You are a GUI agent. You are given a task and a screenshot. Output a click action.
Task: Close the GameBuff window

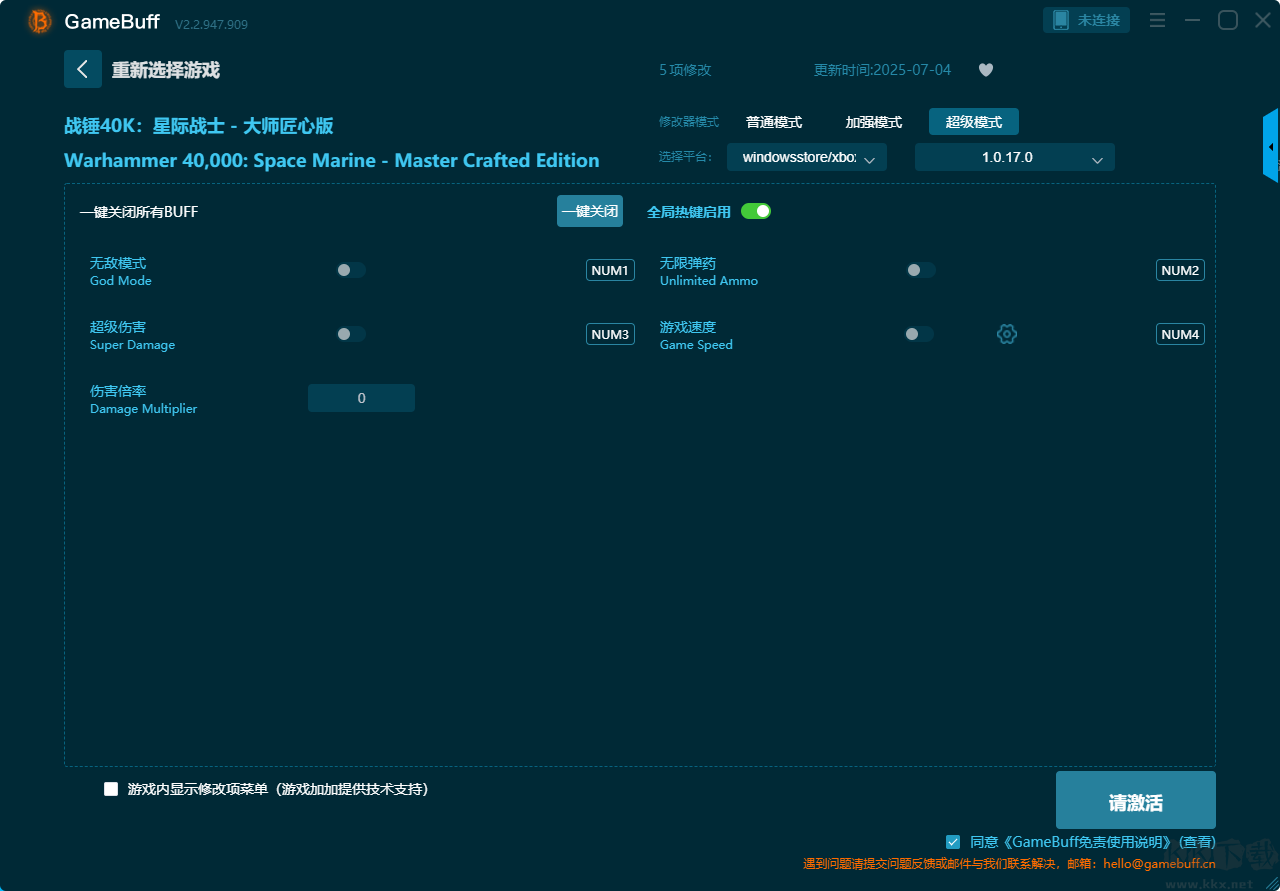pos(1263,20)
